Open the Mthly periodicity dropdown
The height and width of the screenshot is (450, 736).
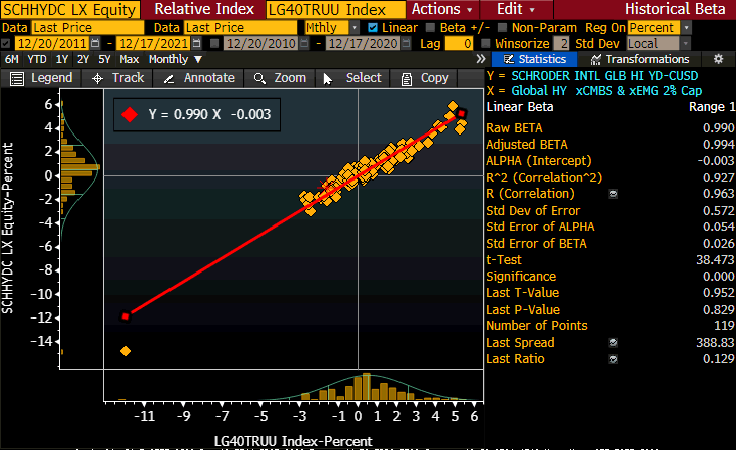click(x=328, y=28)
